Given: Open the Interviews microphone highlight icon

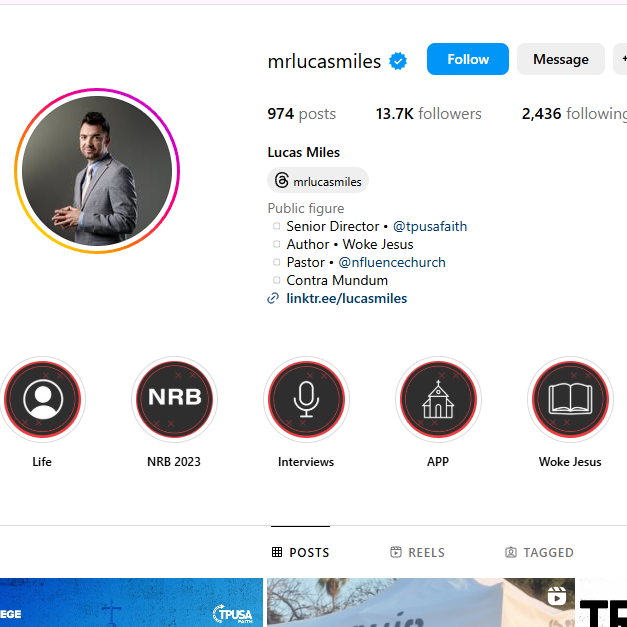Looking at the screenshot, I should coord(306,399).
